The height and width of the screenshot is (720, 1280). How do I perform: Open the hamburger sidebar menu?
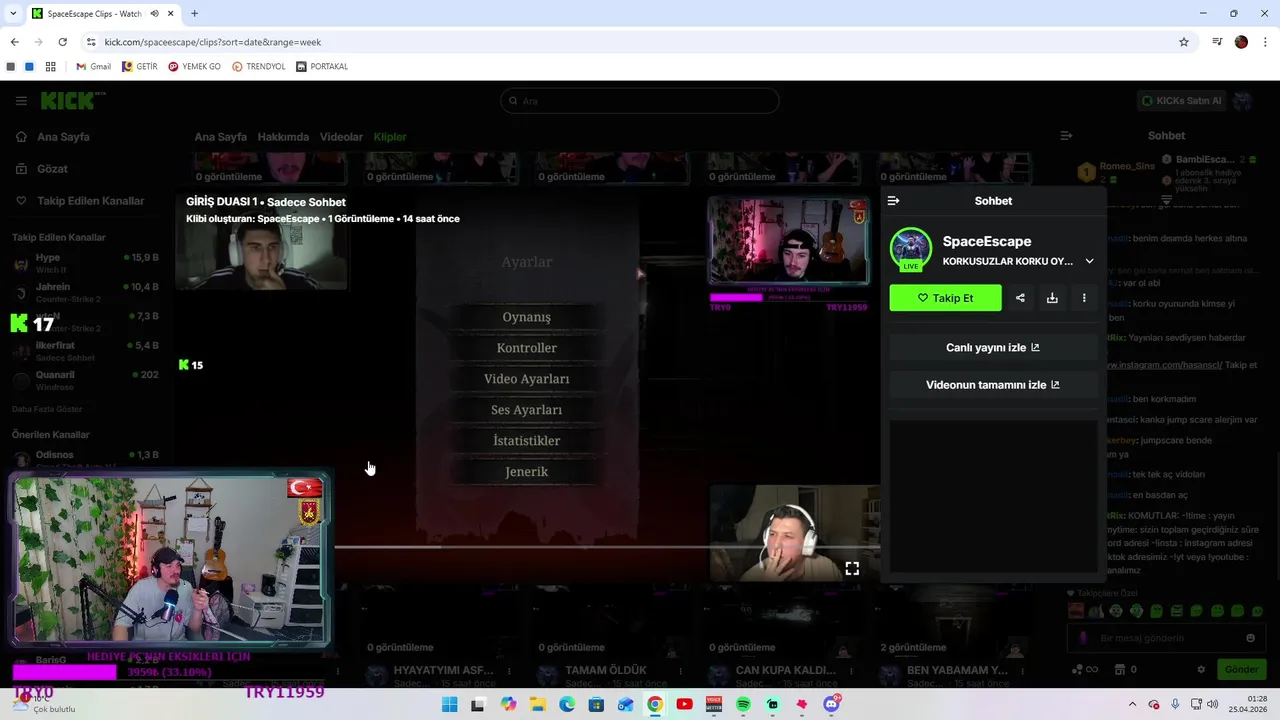click(x=21, y=101)
